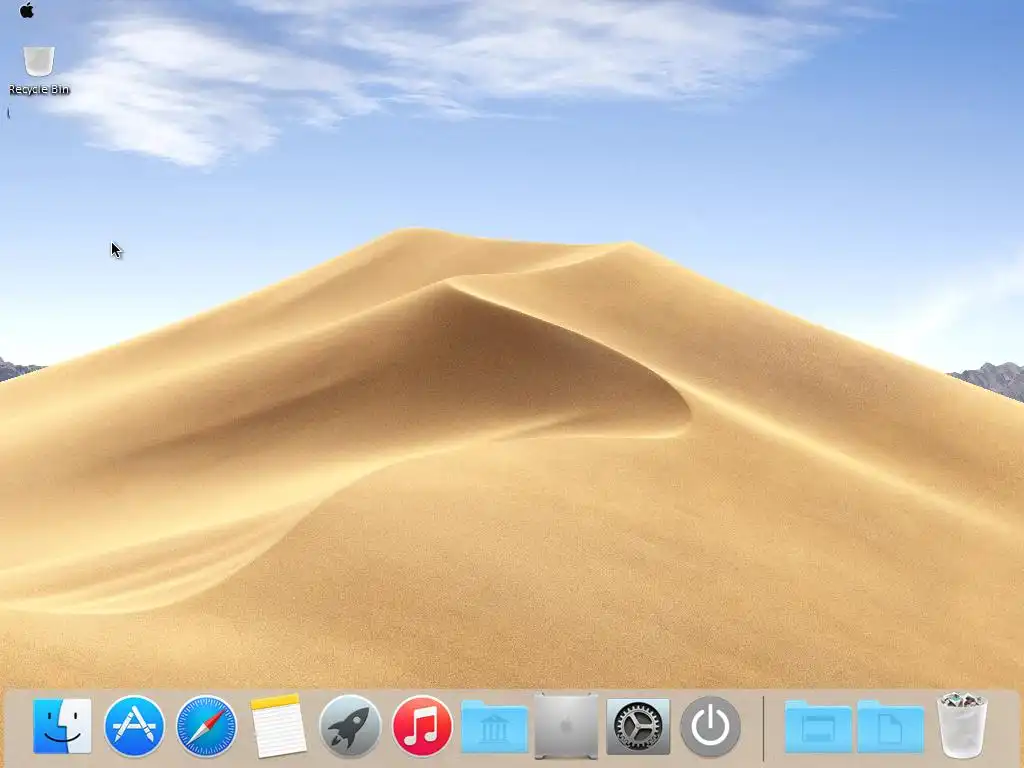This screenshot has width=1024, height=768.
Task: Open the Apple menu logo
Action: (27, 10)
